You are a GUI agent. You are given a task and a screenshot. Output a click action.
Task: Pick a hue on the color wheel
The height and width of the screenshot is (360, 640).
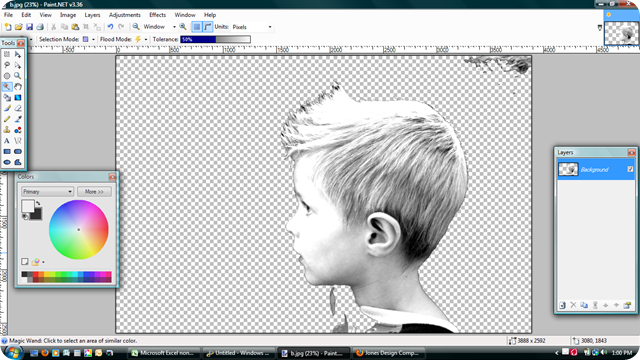click(x=79, y=229)
